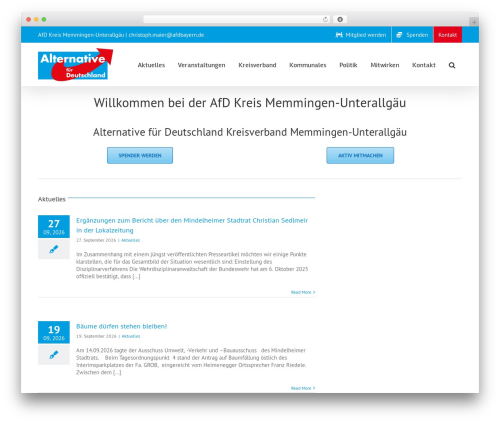Open the Kontakt item in main navigation
The width and height of the screenshot is (500, 423).
tap(424, 65)
